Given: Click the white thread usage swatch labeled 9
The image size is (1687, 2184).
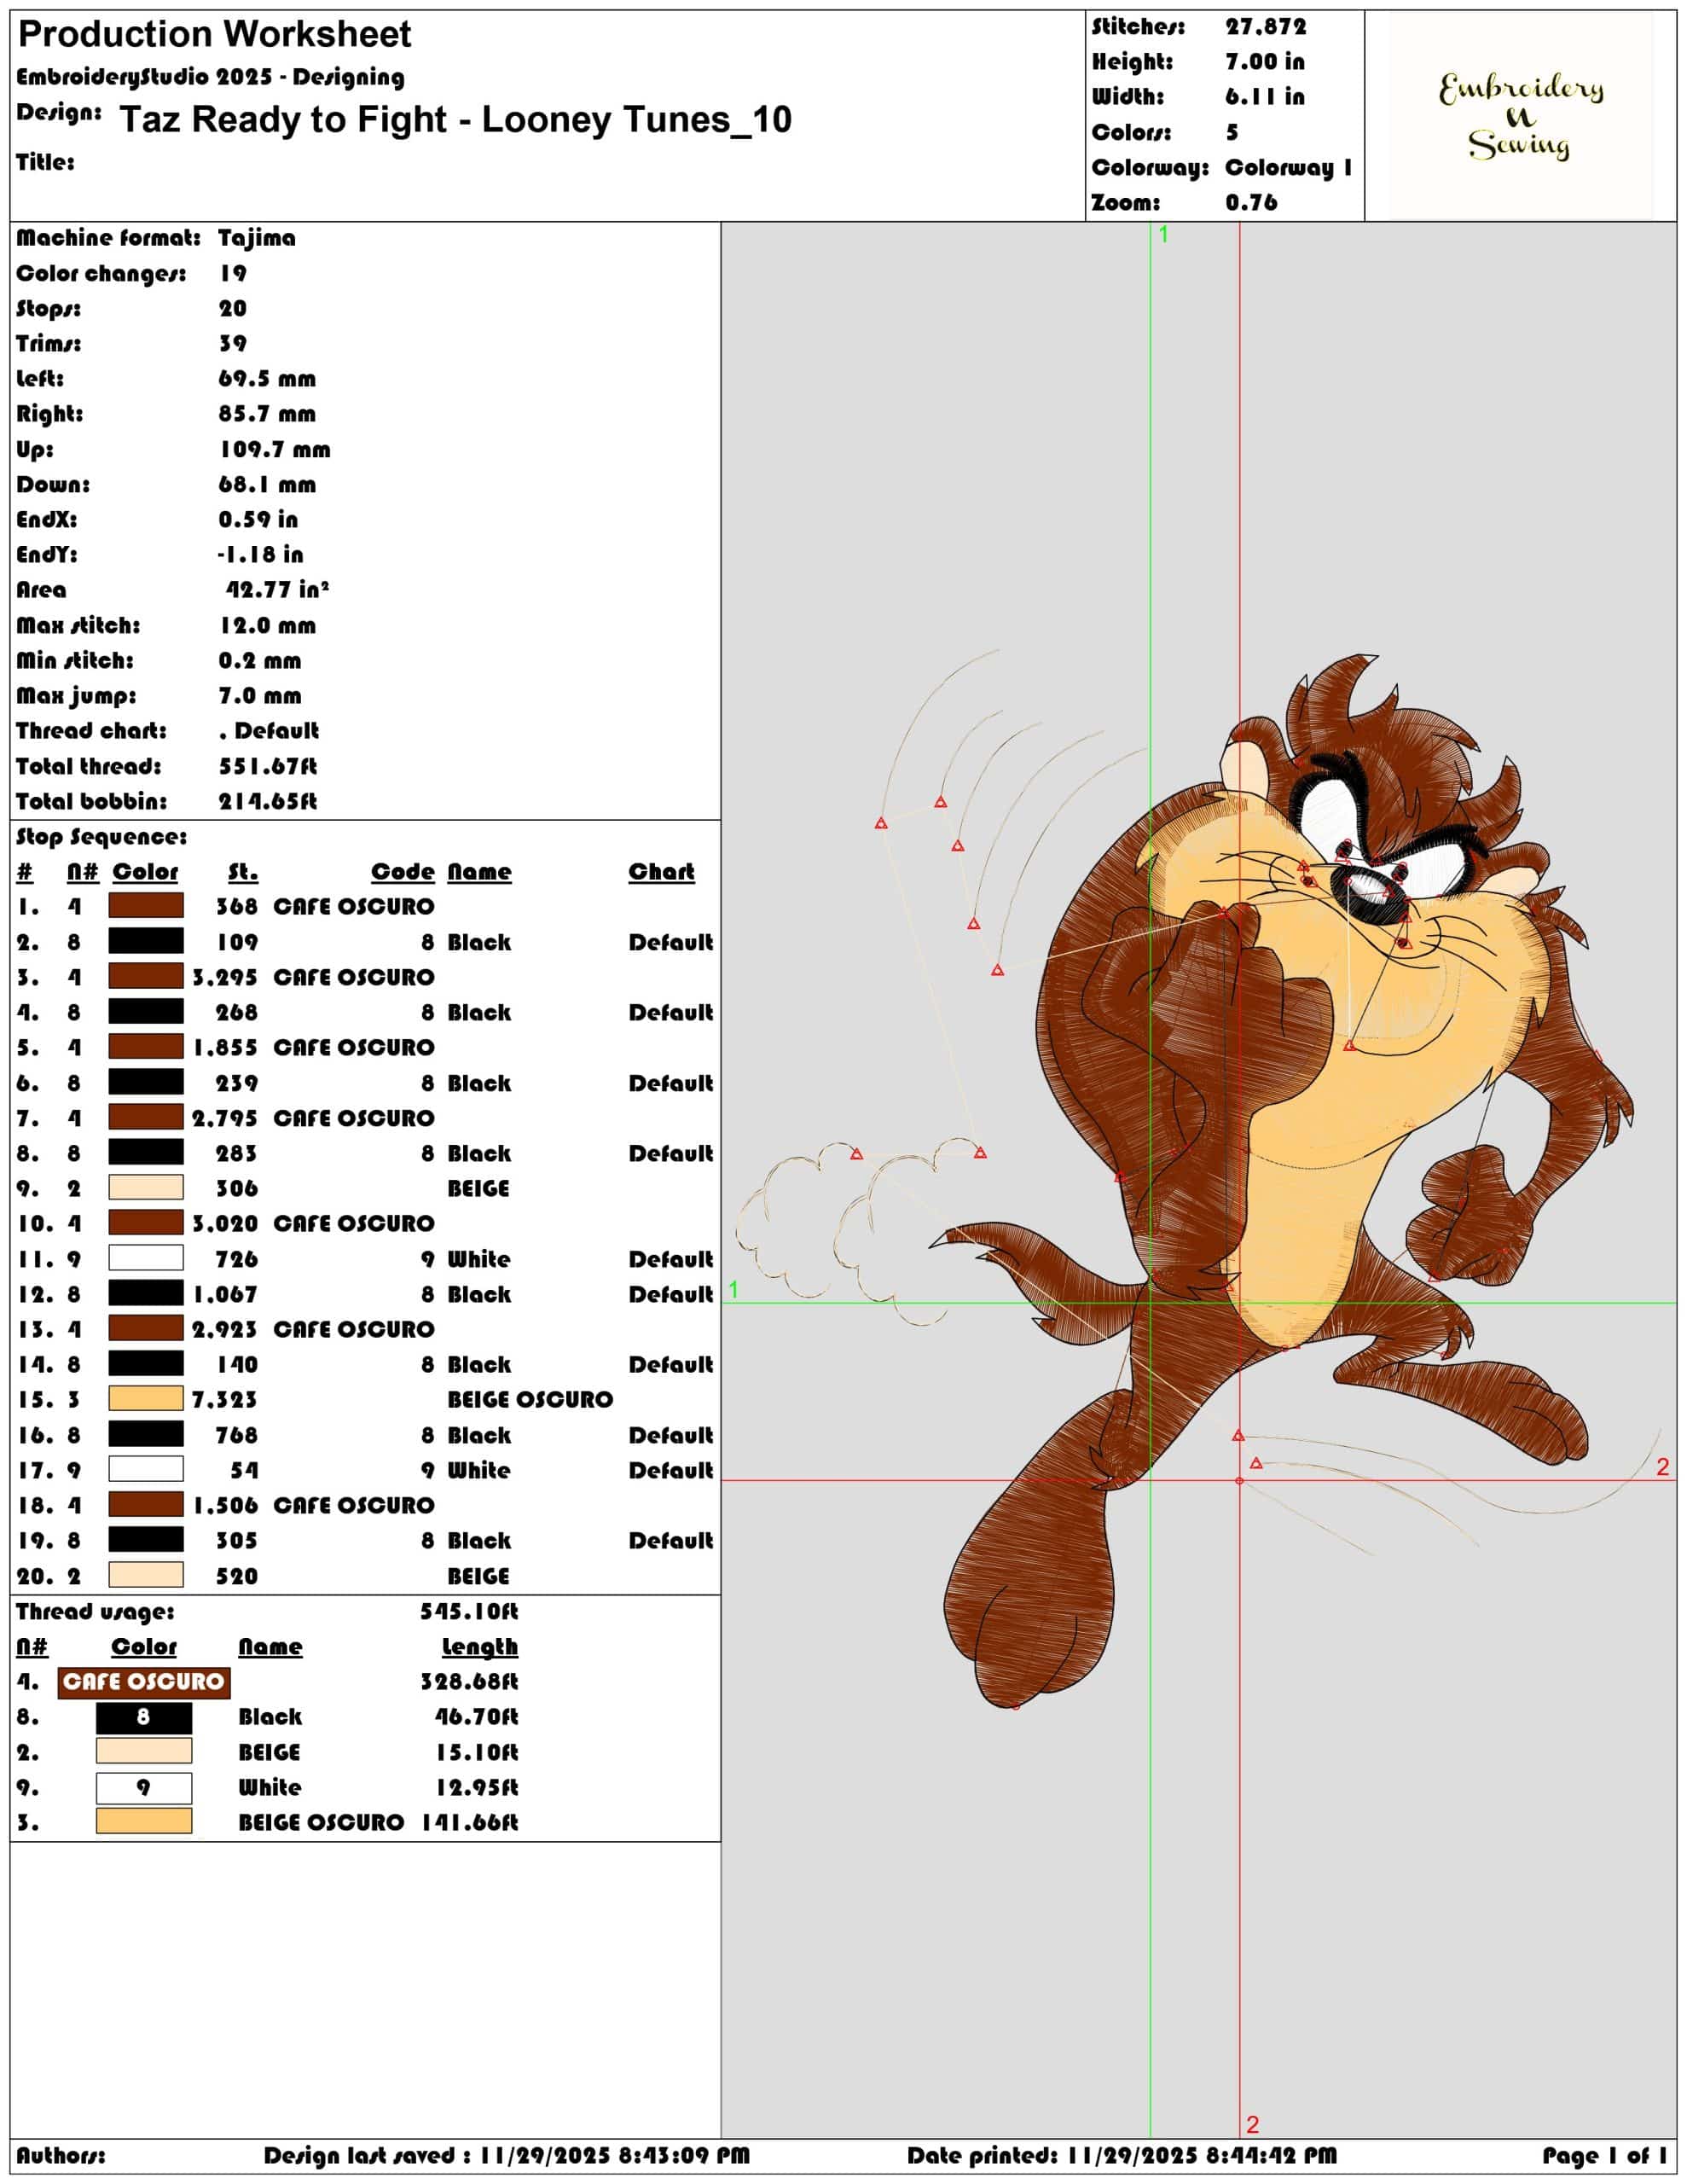Looking at the screenshot, I should tap(144, 1787).
